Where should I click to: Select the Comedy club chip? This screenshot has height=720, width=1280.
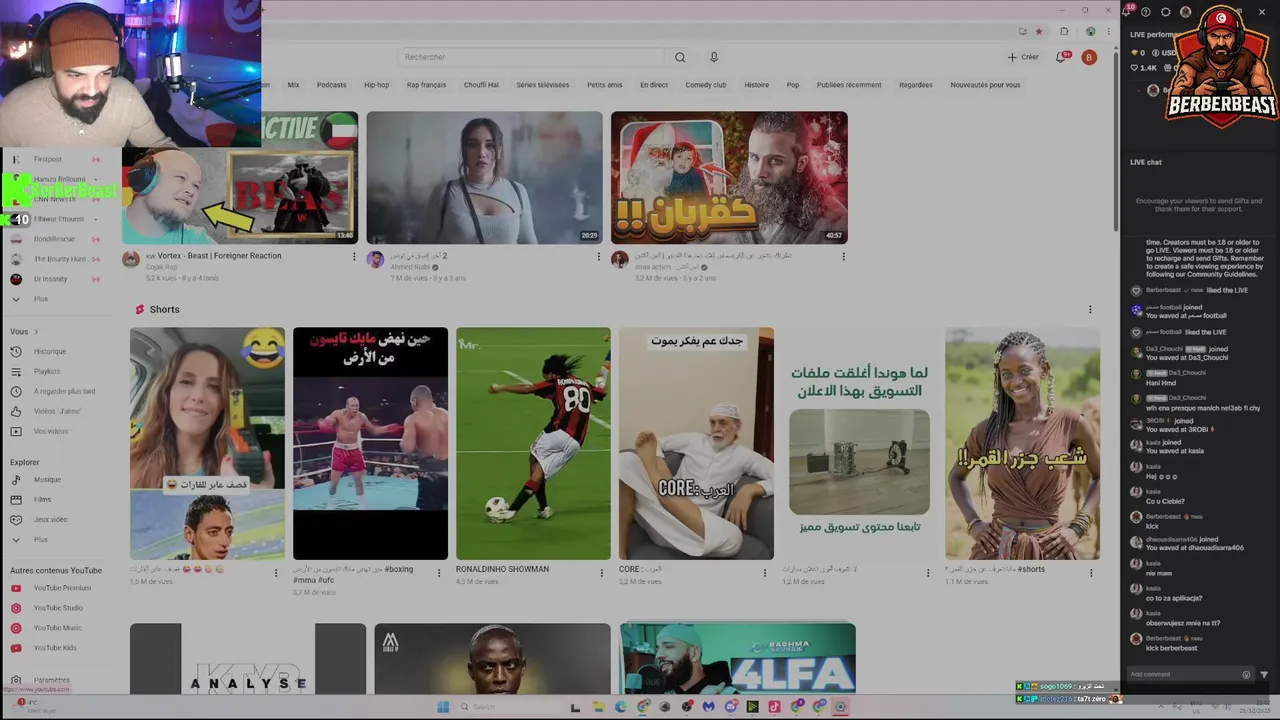pyautogui.click(x=706, y=85)
